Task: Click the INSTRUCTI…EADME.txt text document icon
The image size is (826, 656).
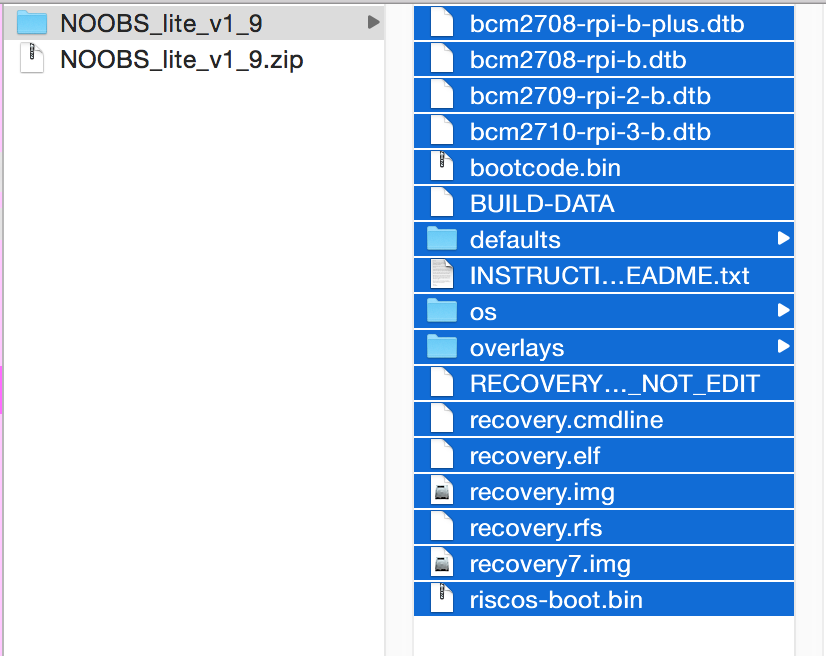Action: click(x=441, y=275)
